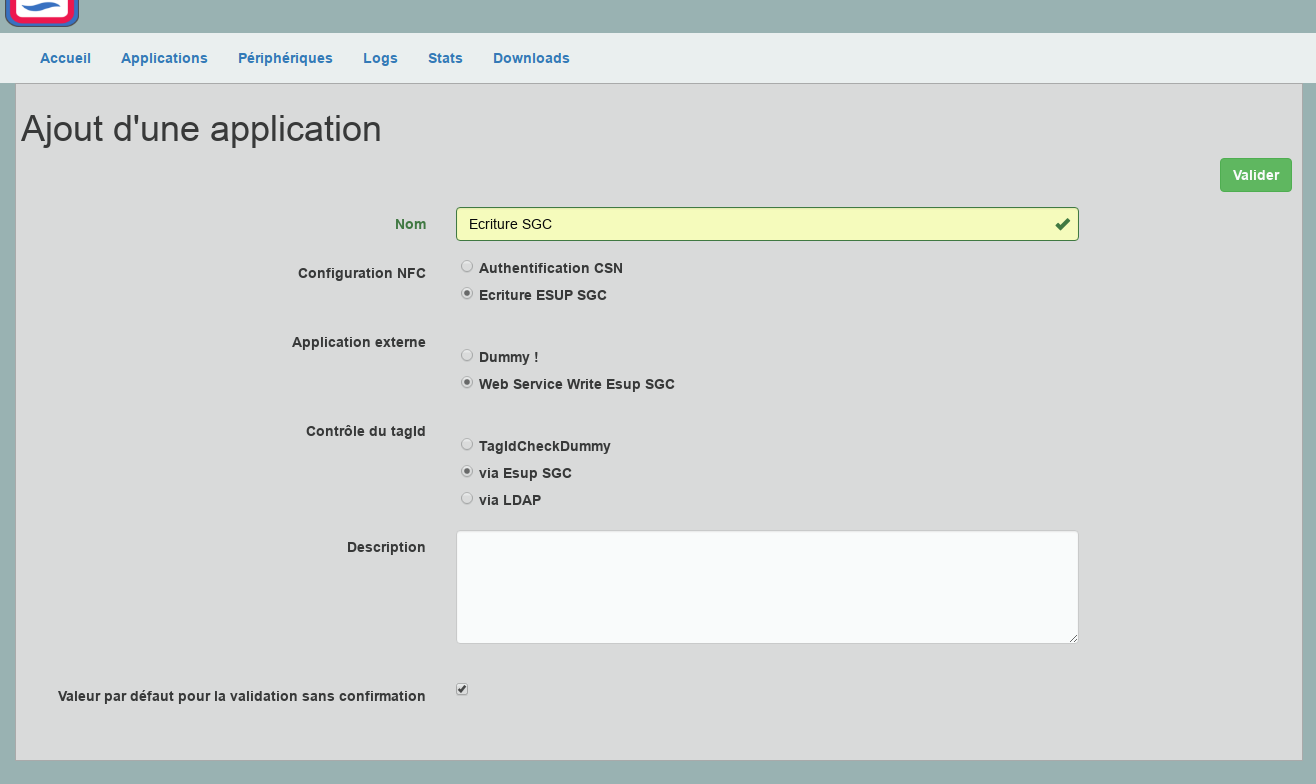Click the application logo in the top-left corner
Screen dimensions: 1316x784
(42, 11)
